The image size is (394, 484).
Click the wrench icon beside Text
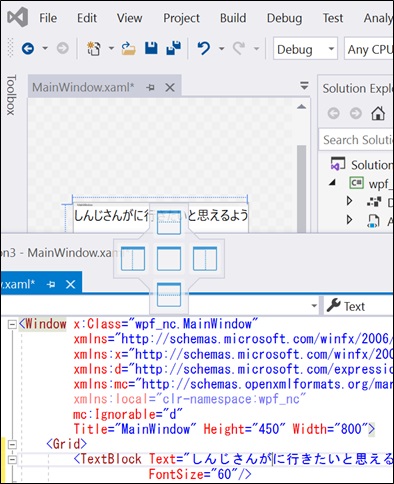point(333,305)
